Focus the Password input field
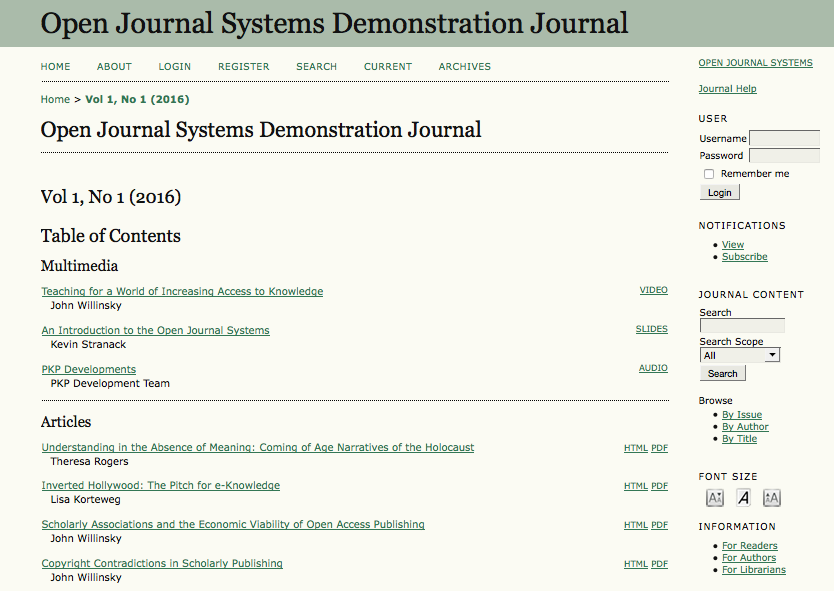Image resolution: width=834 pixels, height=591 pixels. click(784, 156)
